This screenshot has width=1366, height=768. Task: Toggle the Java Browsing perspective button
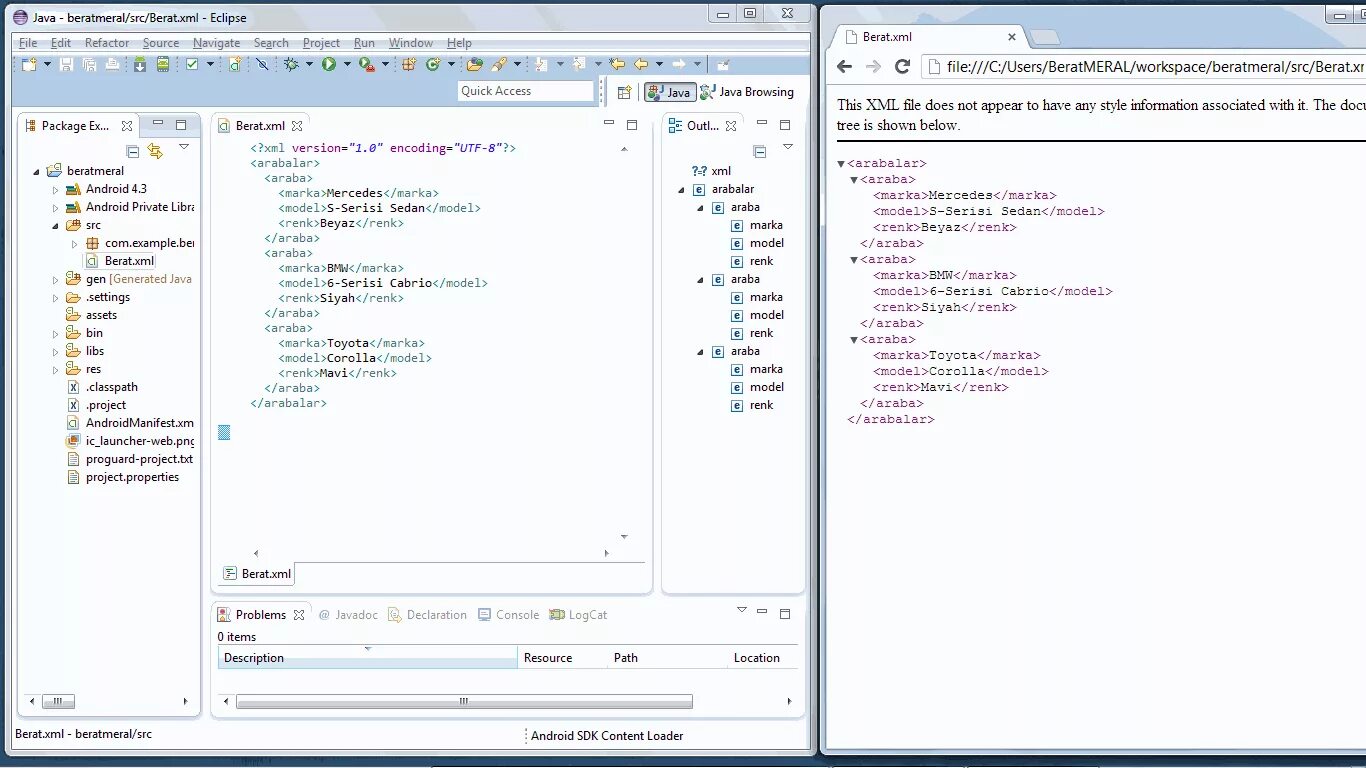pyautogui.click(x=747, y=92)
